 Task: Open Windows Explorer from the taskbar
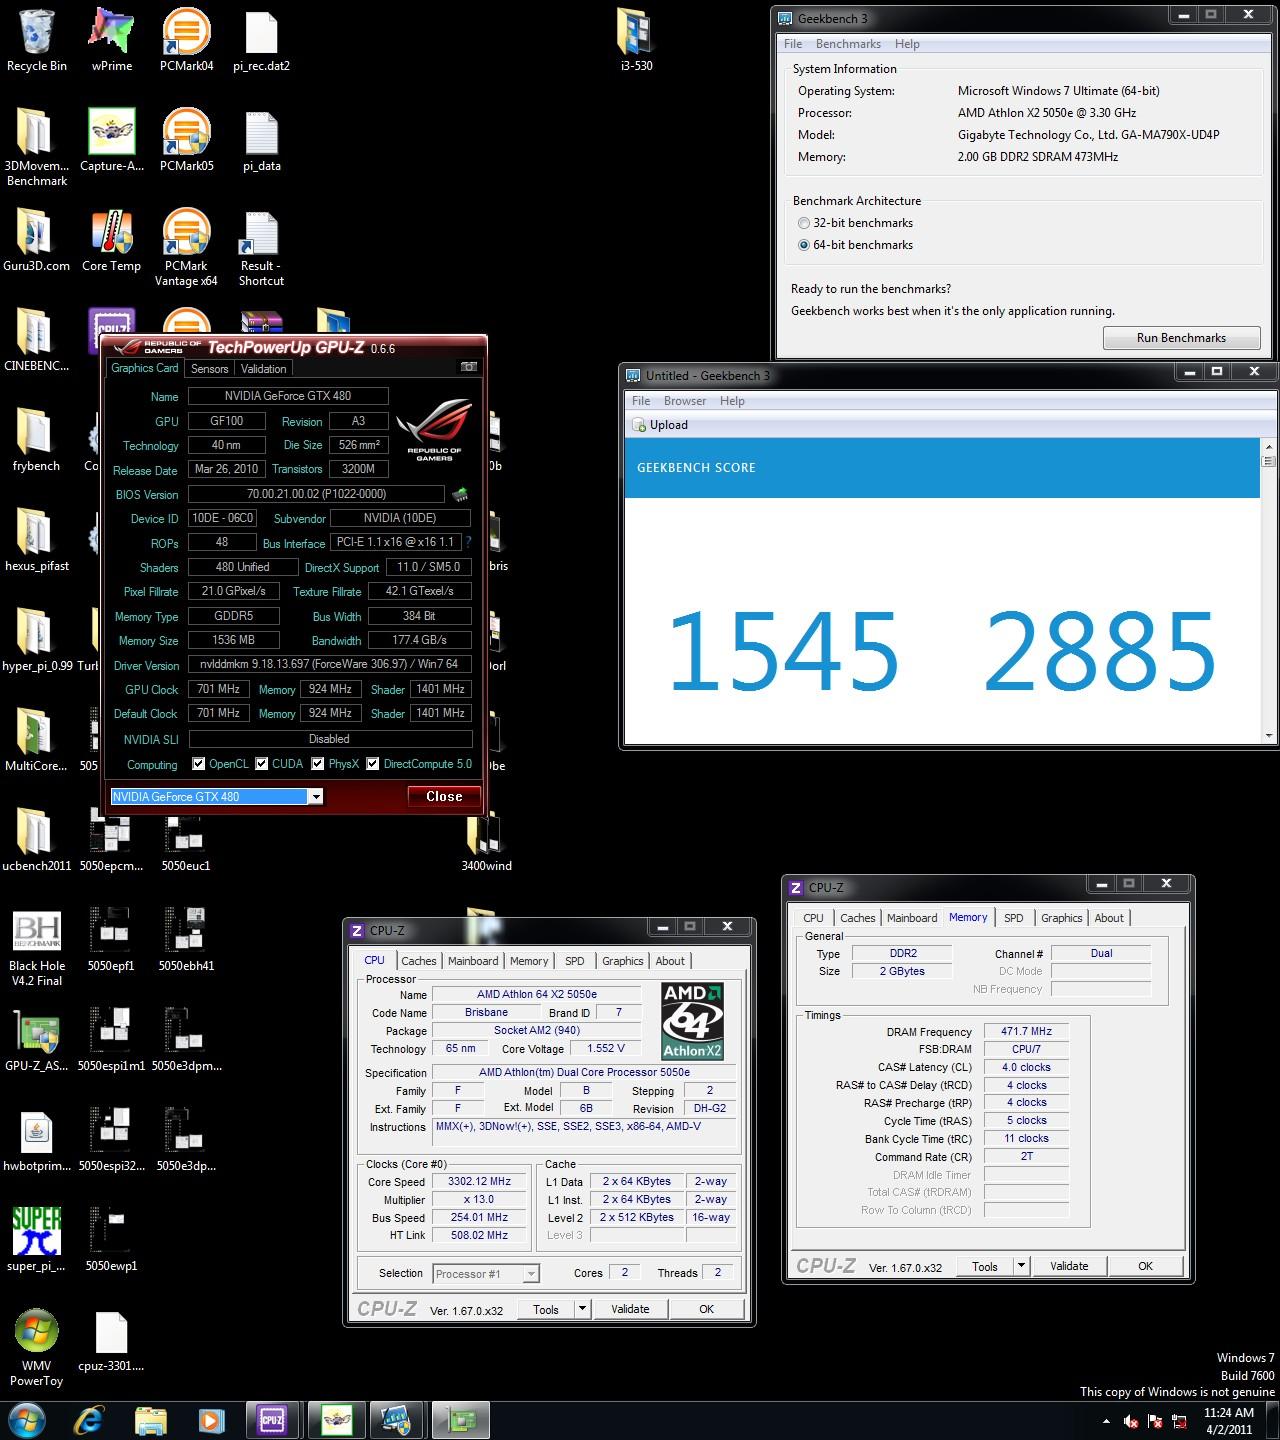[x=150, y=1419]
